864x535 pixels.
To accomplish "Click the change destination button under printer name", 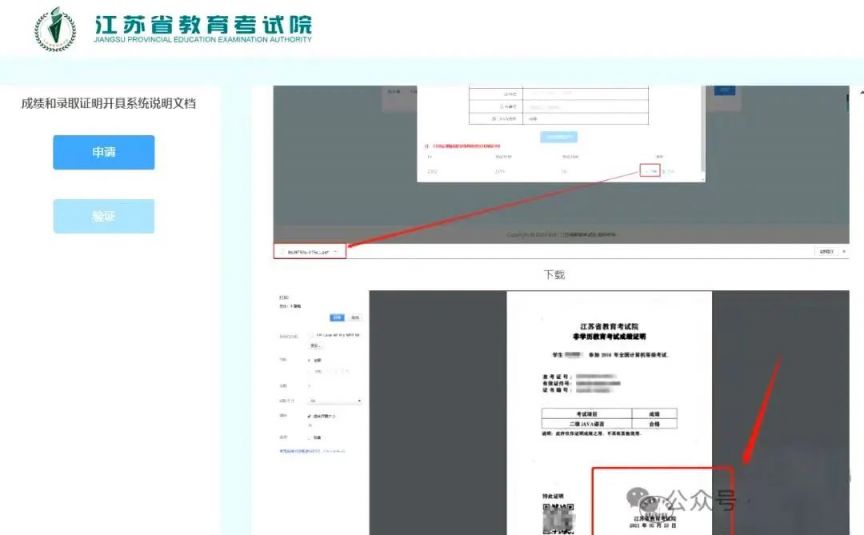I will tap(315, 345).
